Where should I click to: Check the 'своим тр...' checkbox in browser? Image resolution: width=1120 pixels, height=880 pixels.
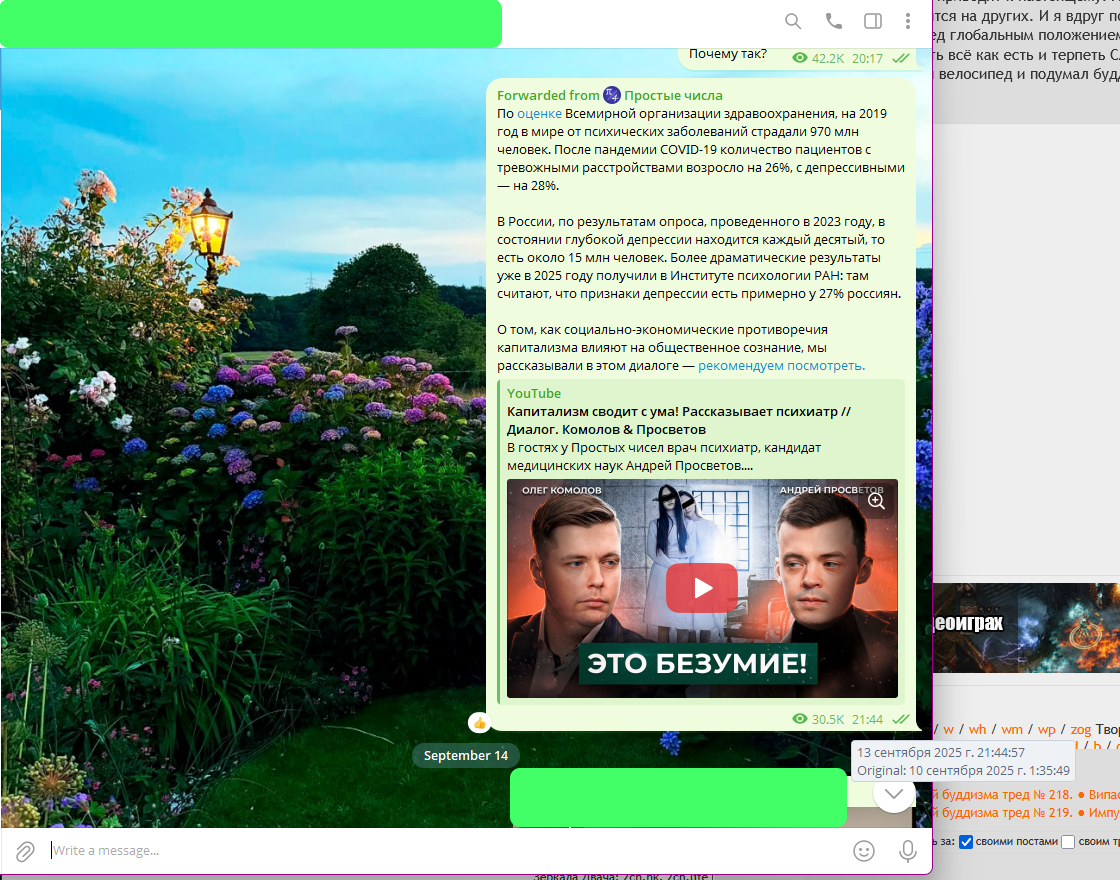[1068, 842]
